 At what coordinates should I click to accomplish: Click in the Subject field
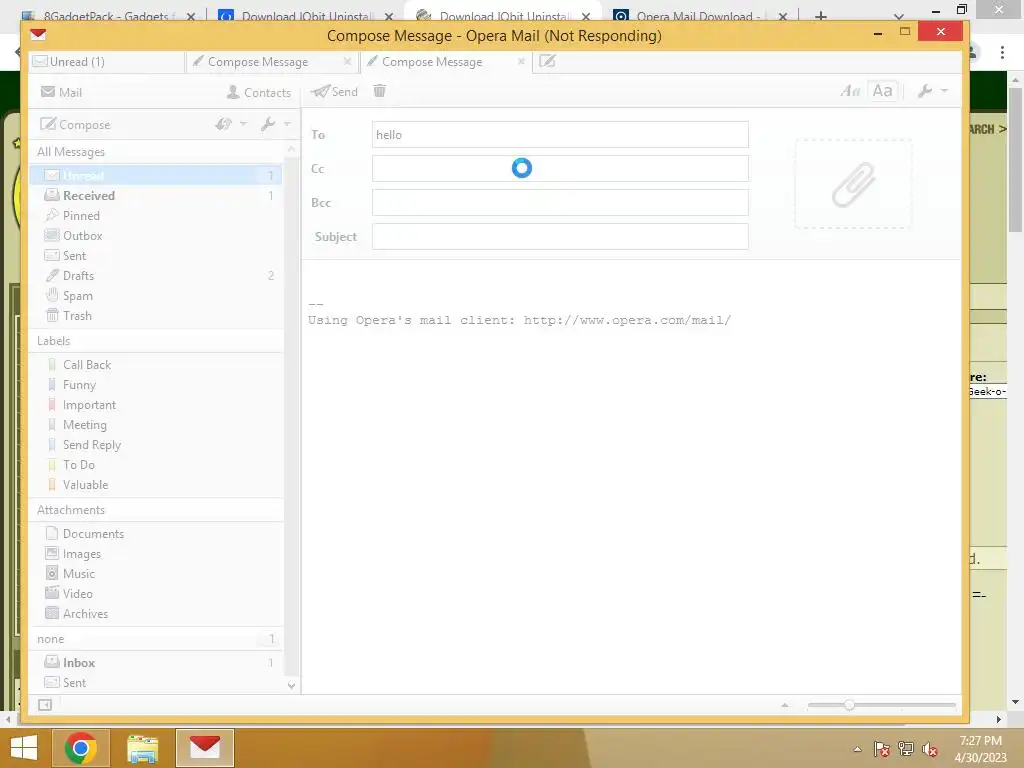click(560, 236)
